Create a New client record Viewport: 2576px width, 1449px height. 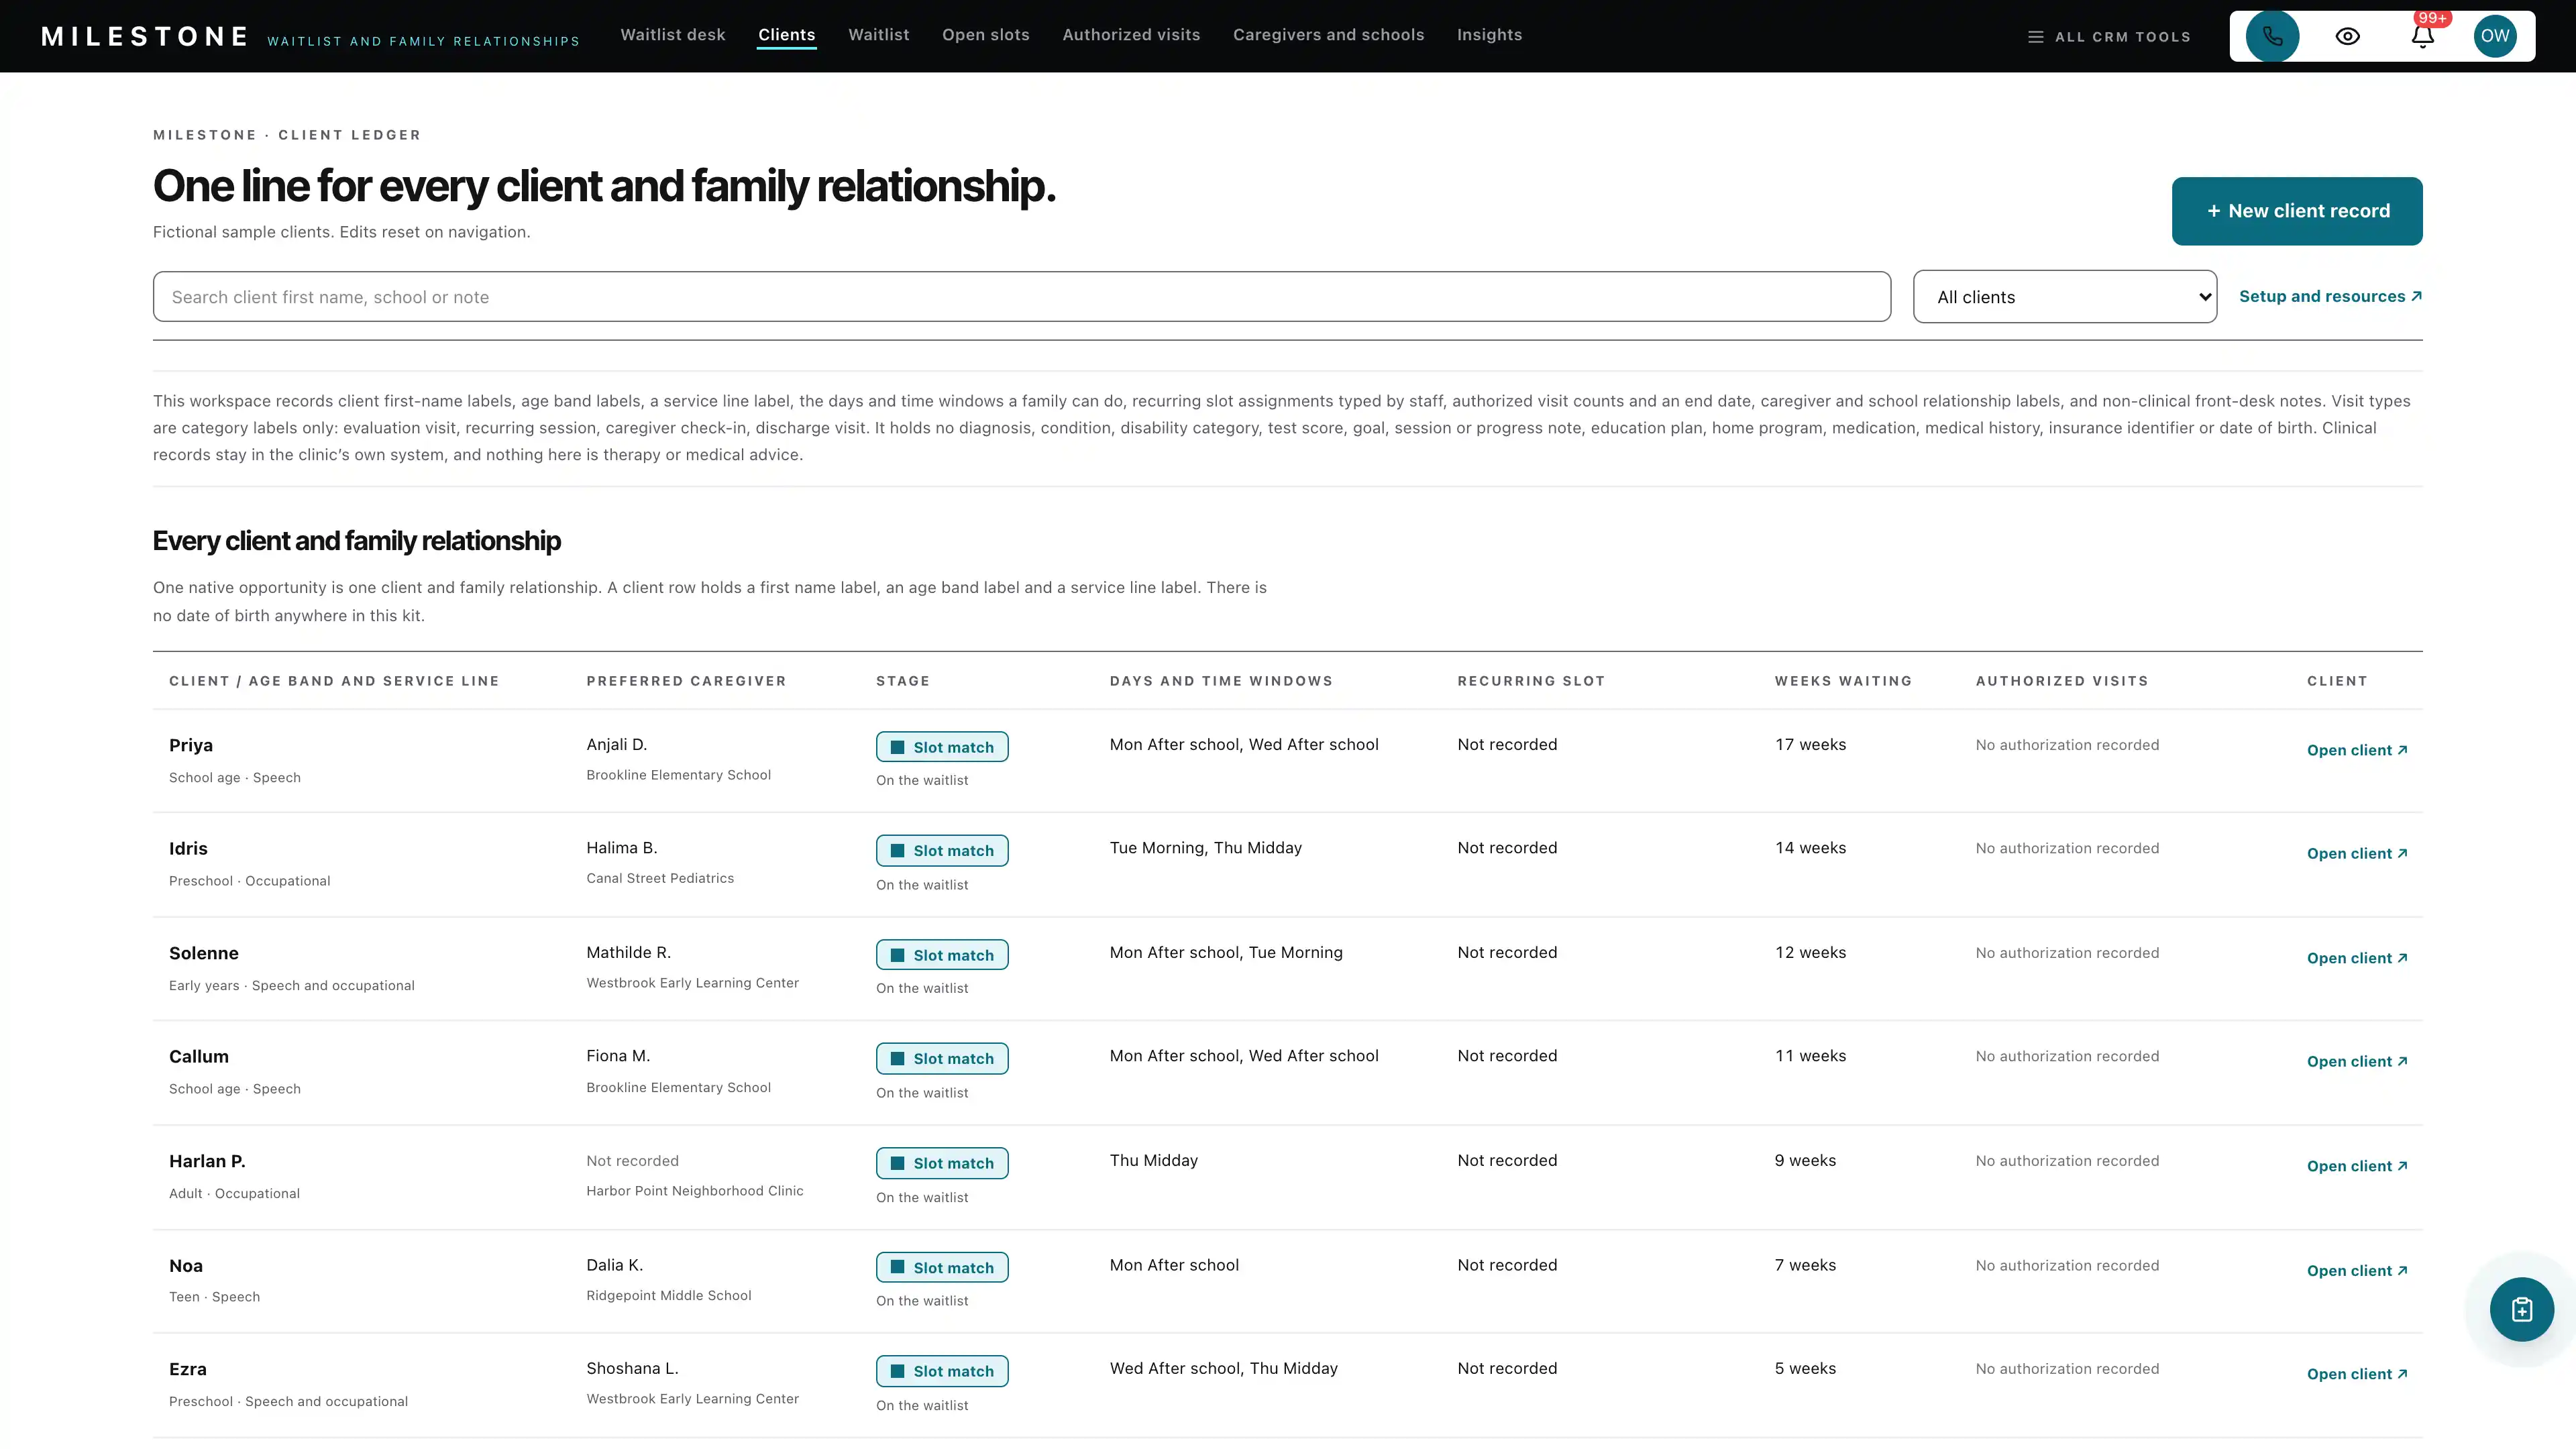(2297, 211)
